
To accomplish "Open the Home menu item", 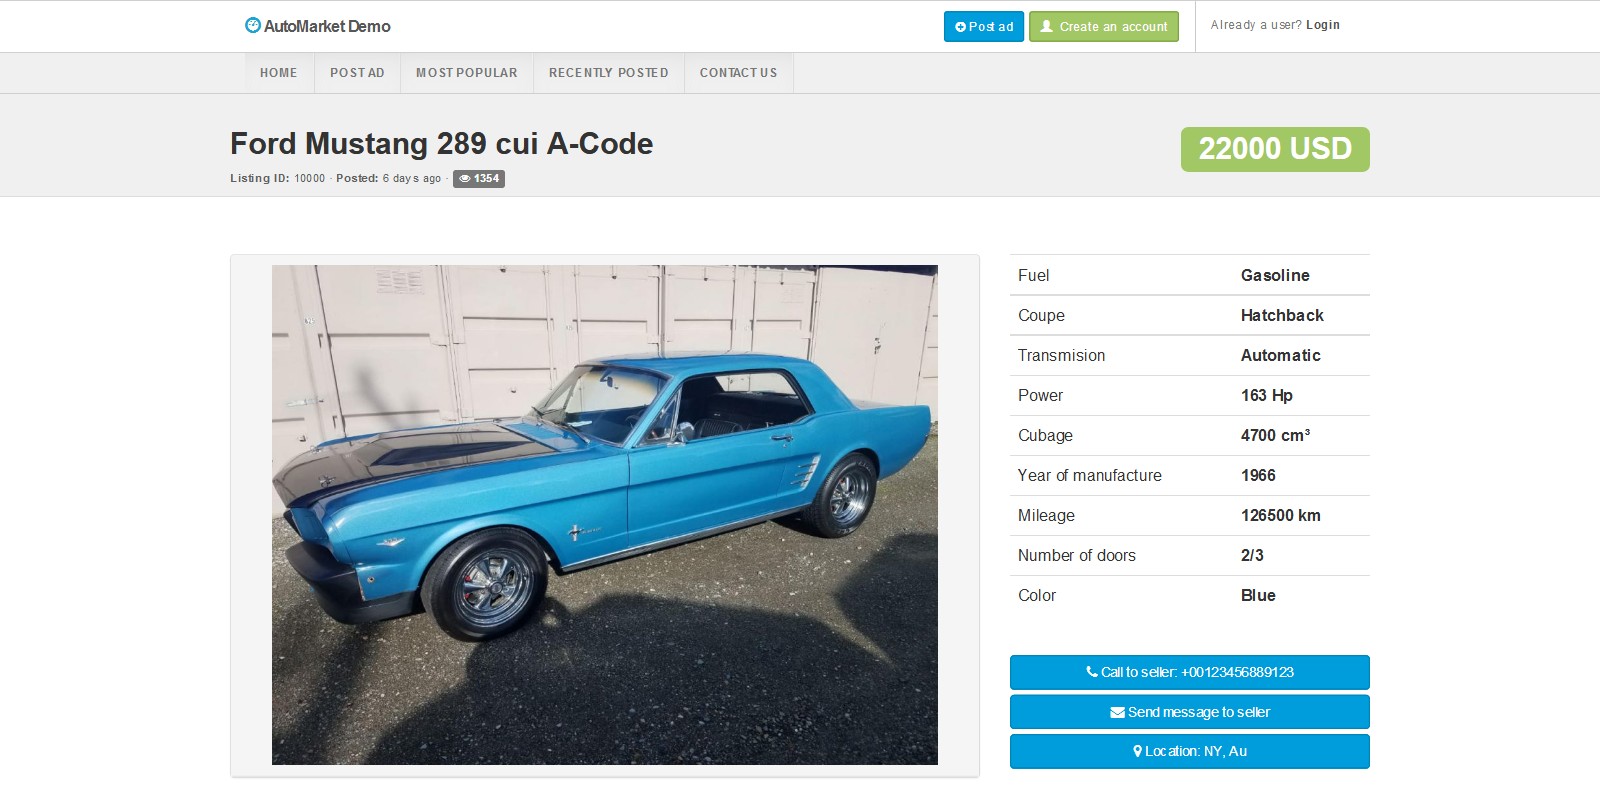I will coord(278,73).
